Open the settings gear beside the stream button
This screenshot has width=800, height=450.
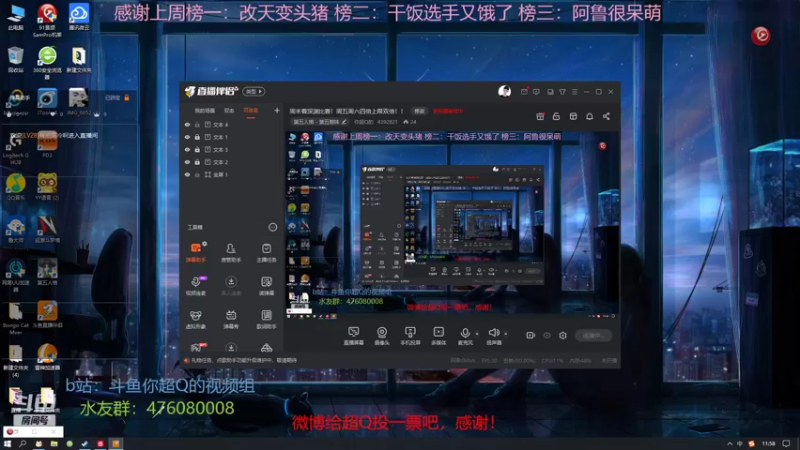click(563, 335)
